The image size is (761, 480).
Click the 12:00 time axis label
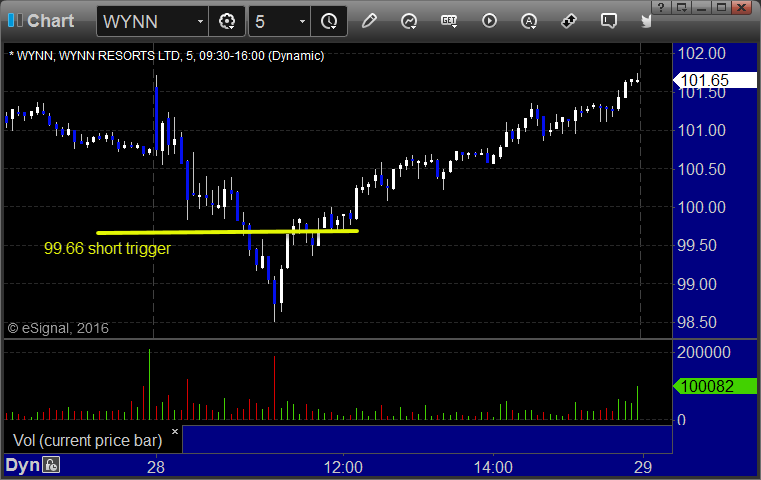pos(343,467)
